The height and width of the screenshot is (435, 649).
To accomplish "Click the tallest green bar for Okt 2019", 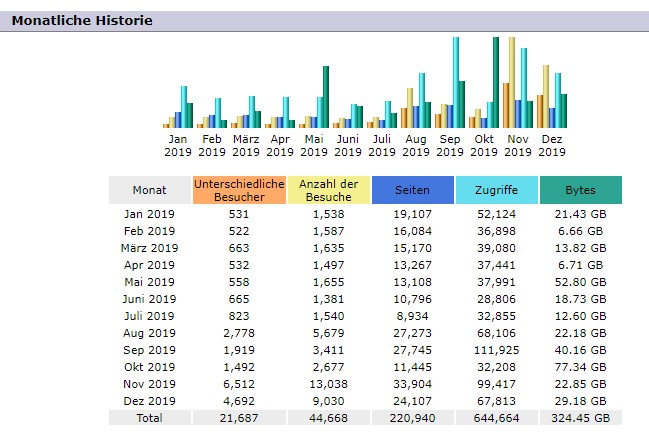I will 495,82.
